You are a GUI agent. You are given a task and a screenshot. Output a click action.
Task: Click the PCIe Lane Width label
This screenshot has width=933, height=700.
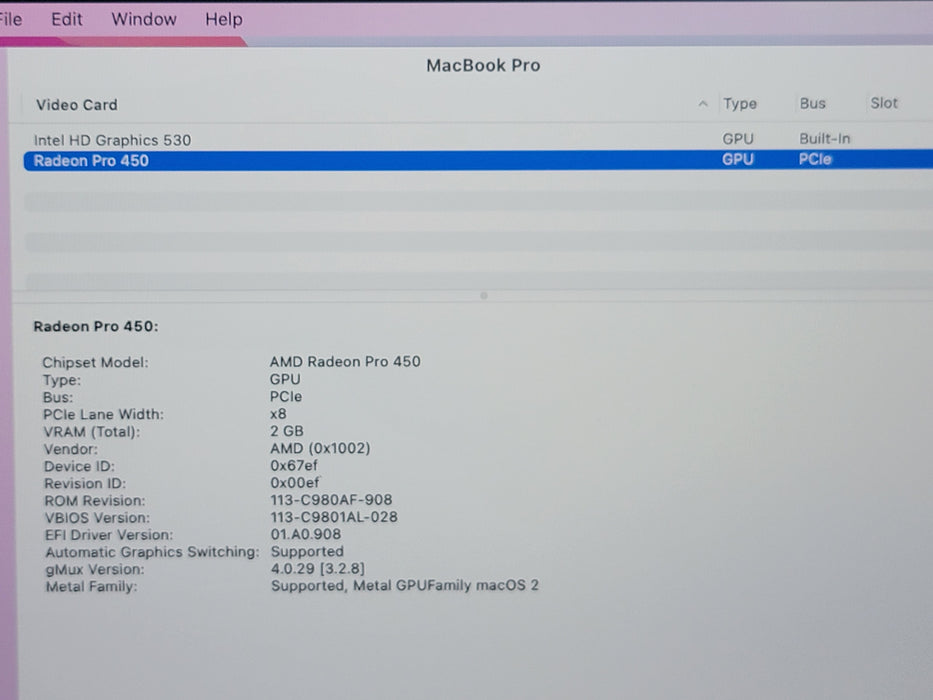[103, 414]
